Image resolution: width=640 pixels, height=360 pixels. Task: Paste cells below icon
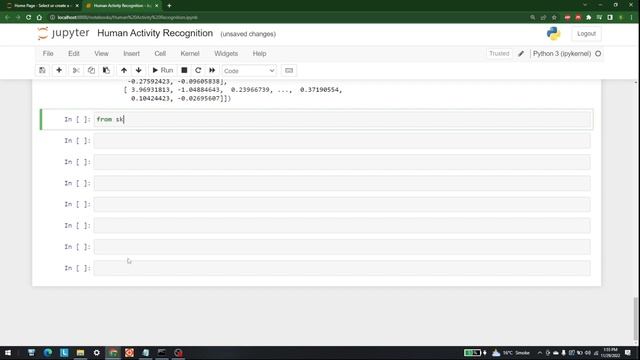(106, 70)
